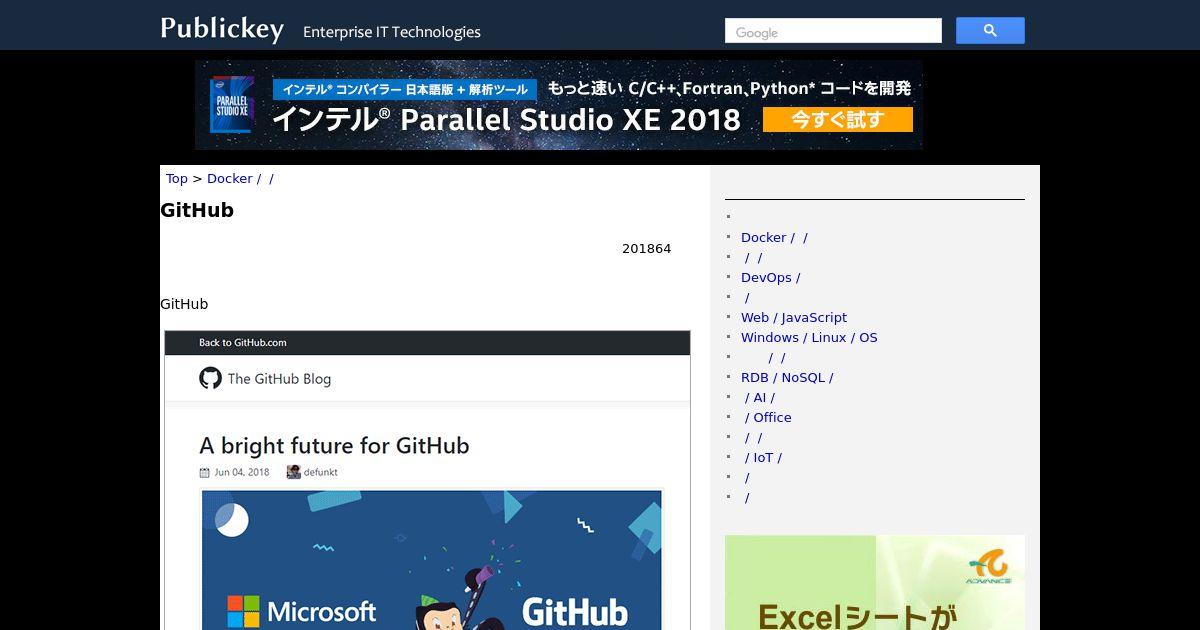Click the blue search magnifier button

coord(990,31)
